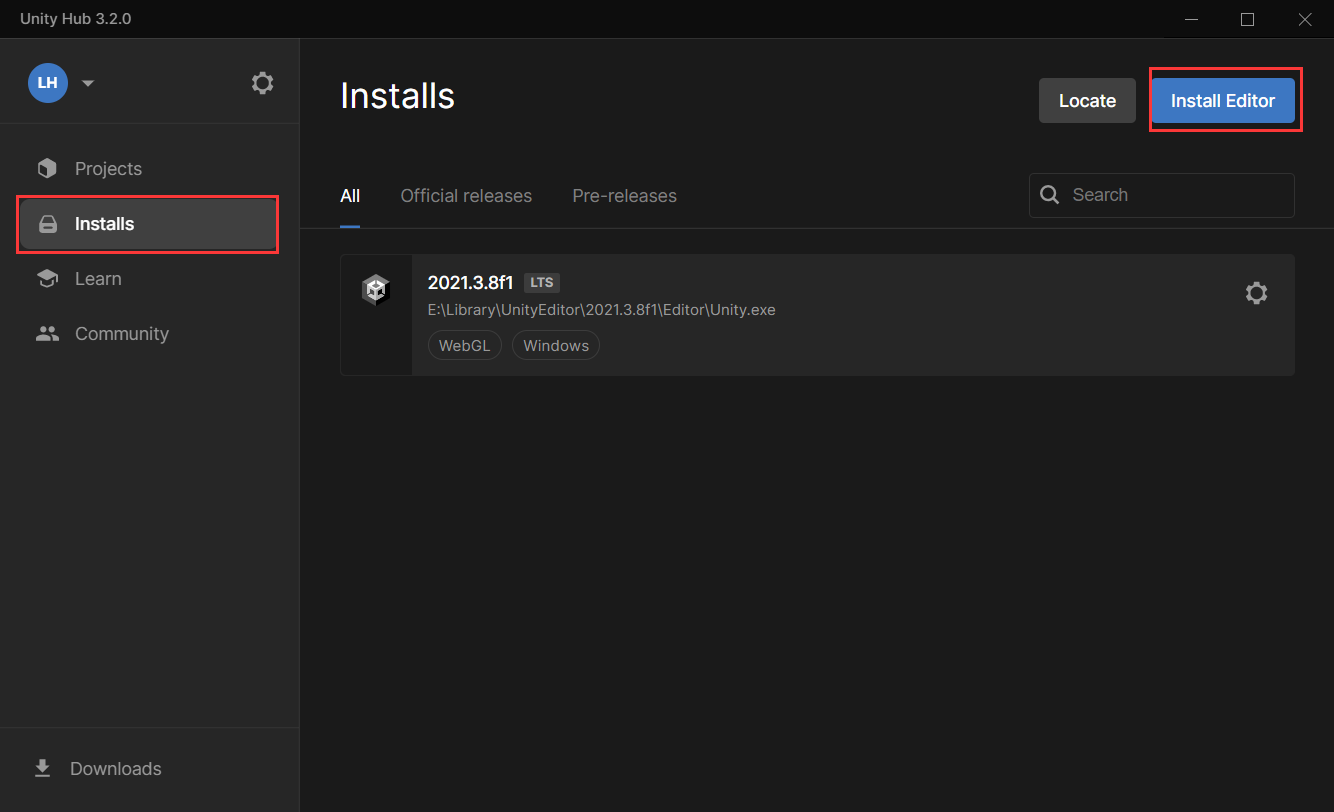Switch to the Pre-releases tab

point(624,196)
